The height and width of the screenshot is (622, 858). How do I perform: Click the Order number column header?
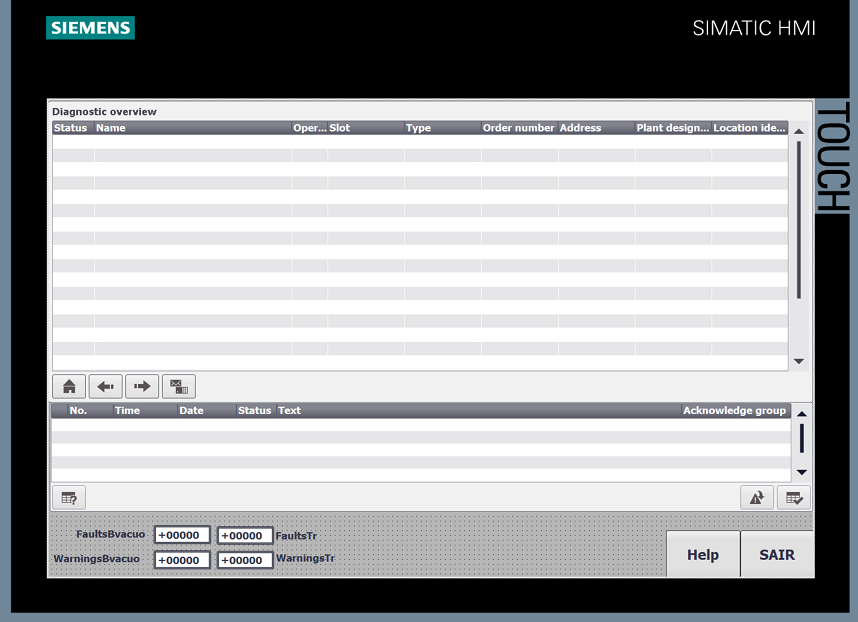pos(518,128)
